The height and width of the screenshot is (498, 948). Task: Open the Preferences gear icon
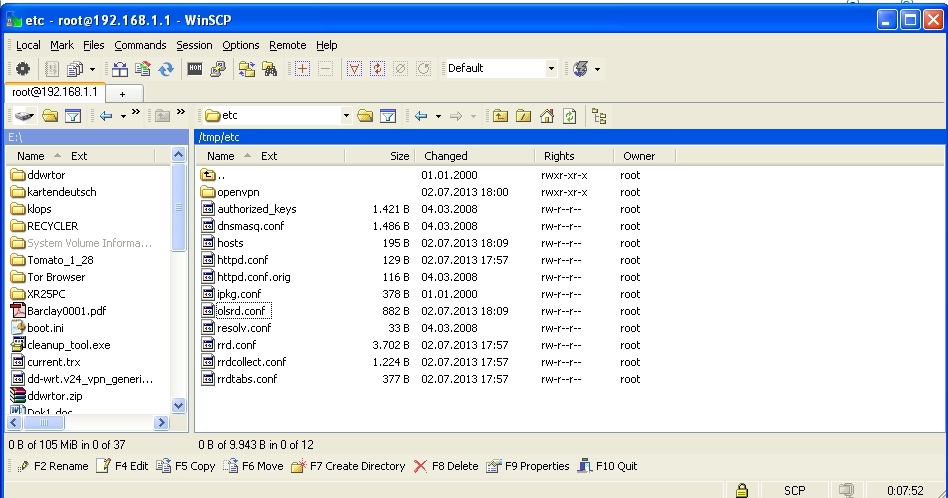23,69
